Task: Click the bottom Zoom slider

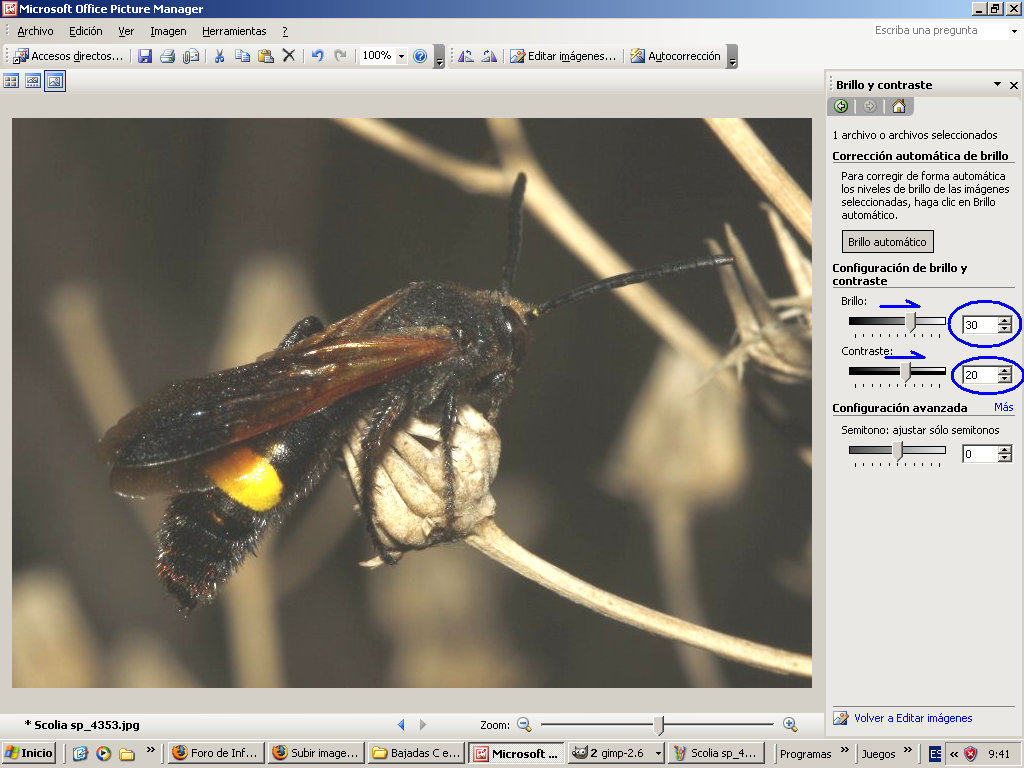Action: tap(657, 724)
